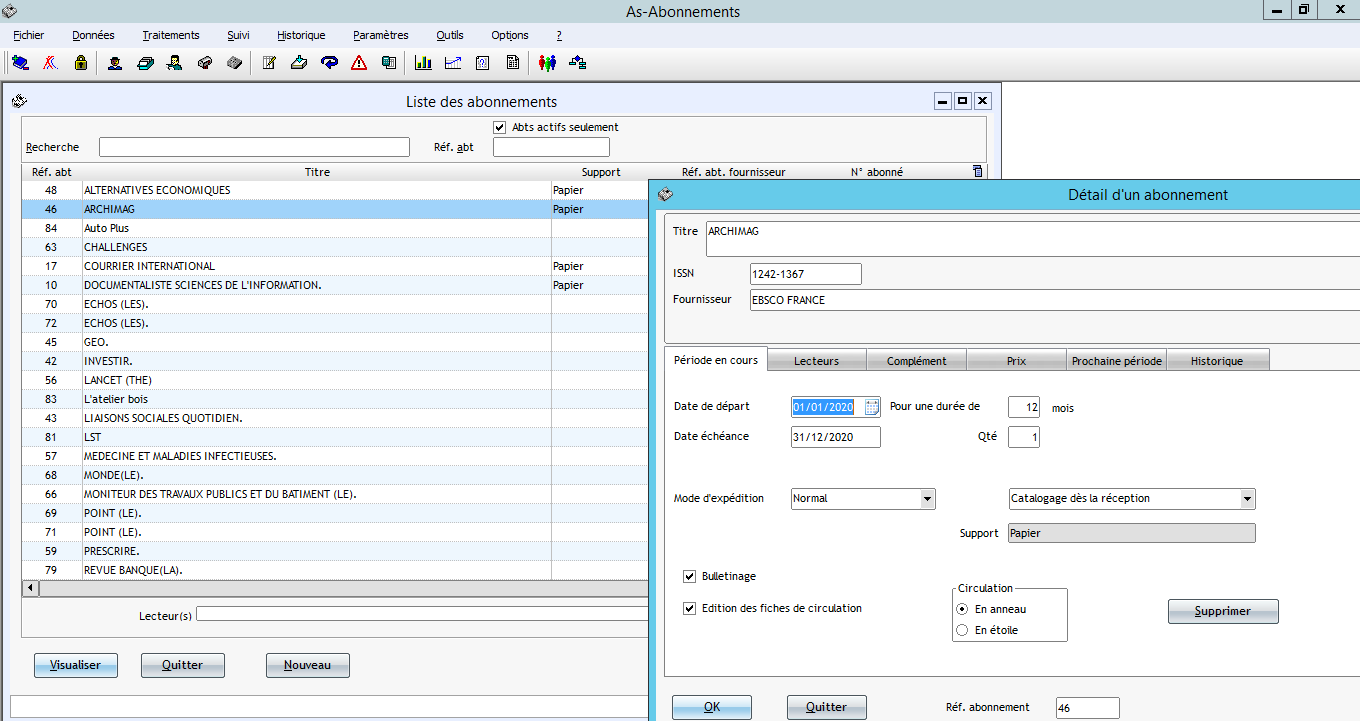
Task: Click the As-Abonnements application icon in title bar
Action: (10, 10)
